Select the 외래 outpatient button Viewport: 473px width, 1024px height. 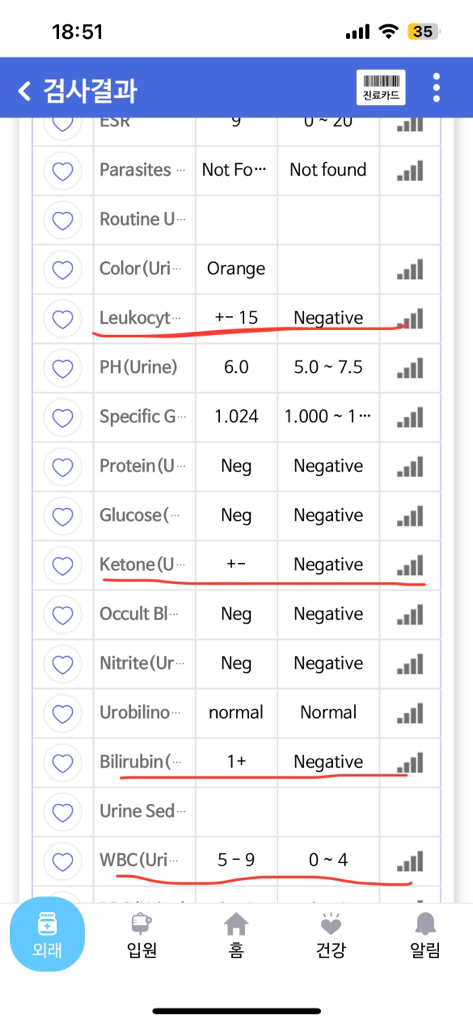(47, 935)
